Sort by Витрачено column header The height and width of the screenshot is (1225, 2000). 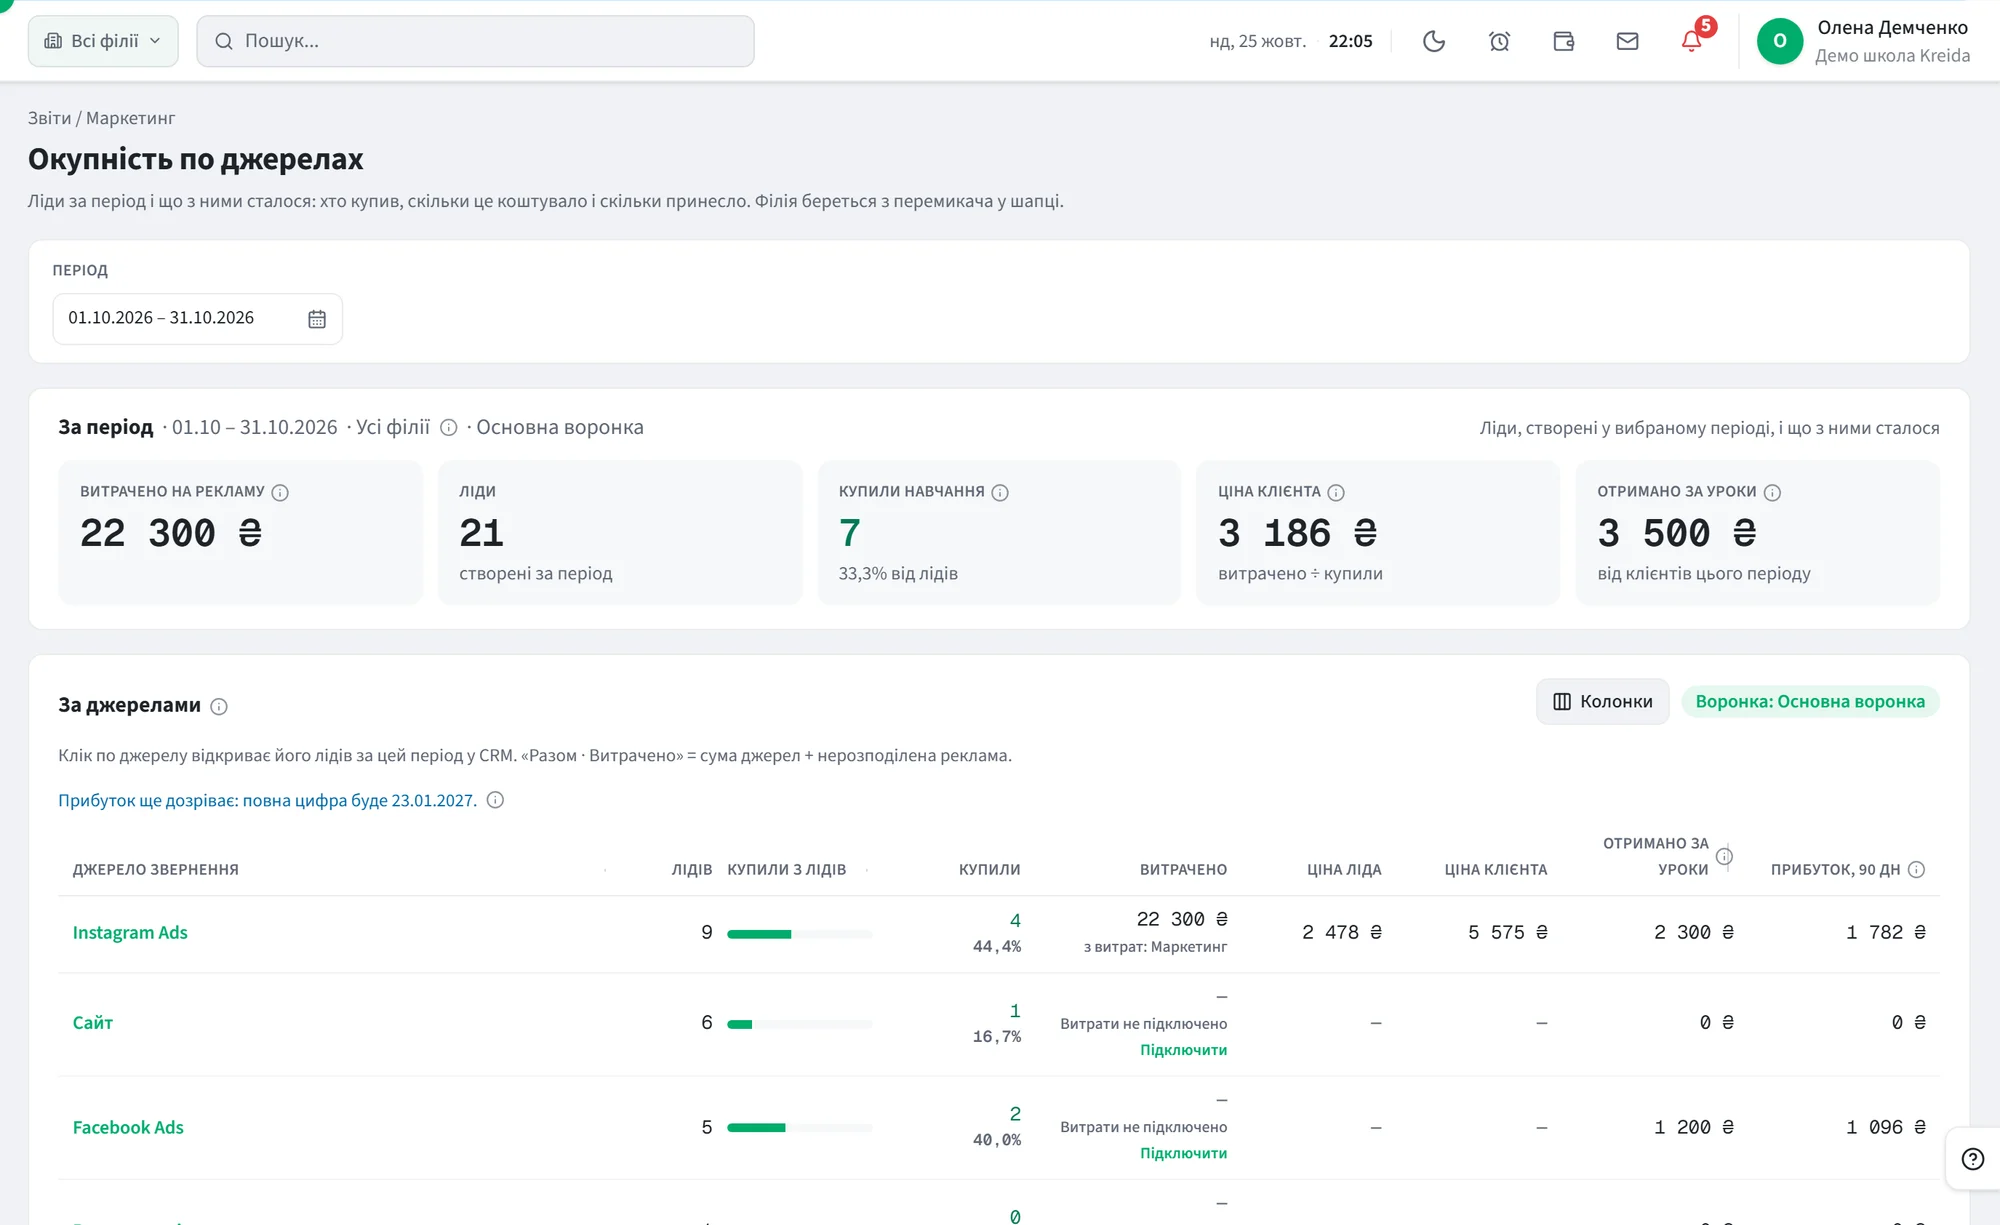click(x=1183, y=869)
